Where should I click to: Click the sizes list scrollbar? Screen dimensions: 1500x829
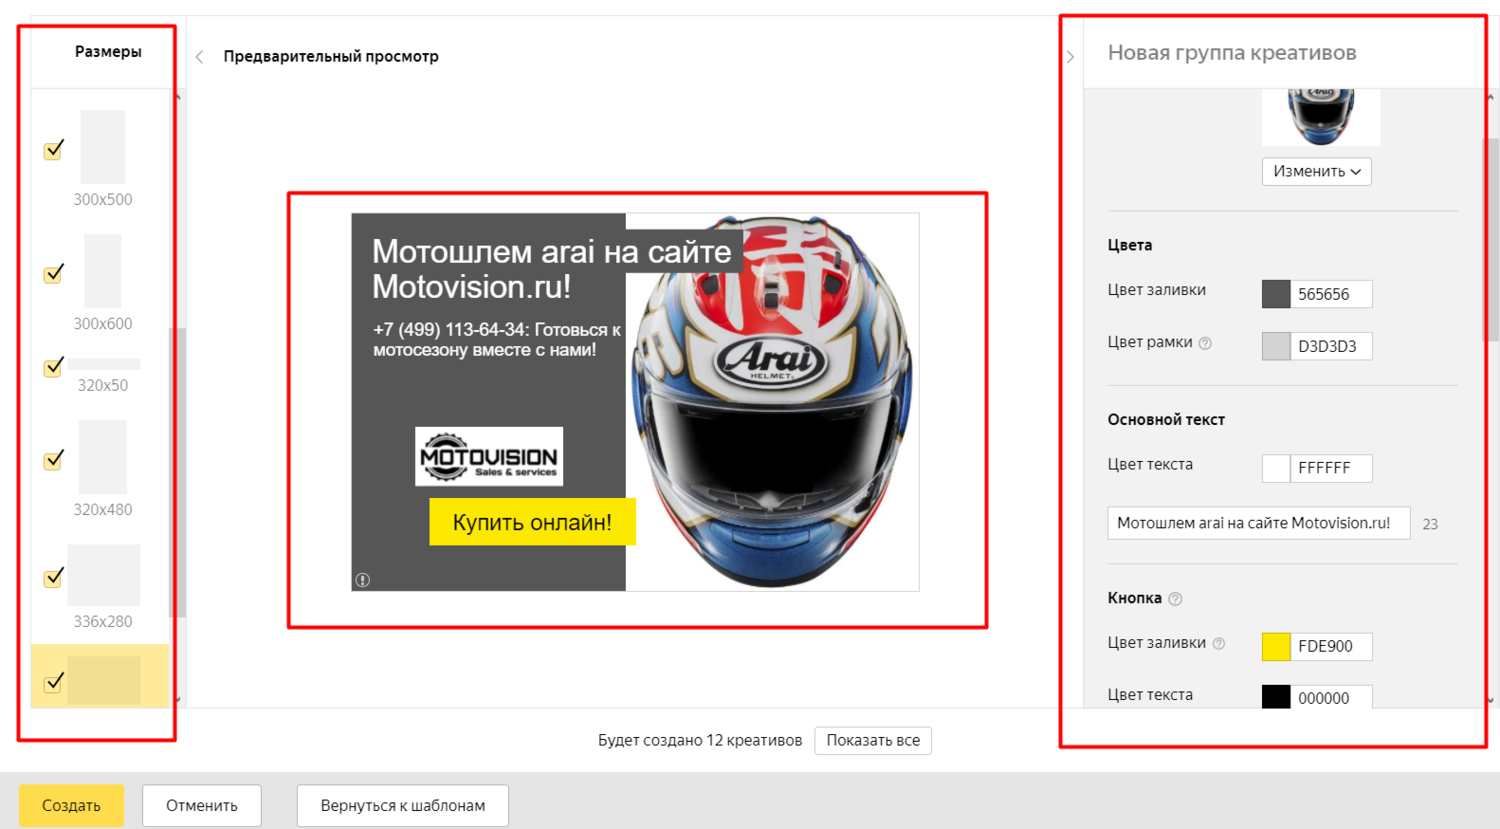(x=178, y=472)
